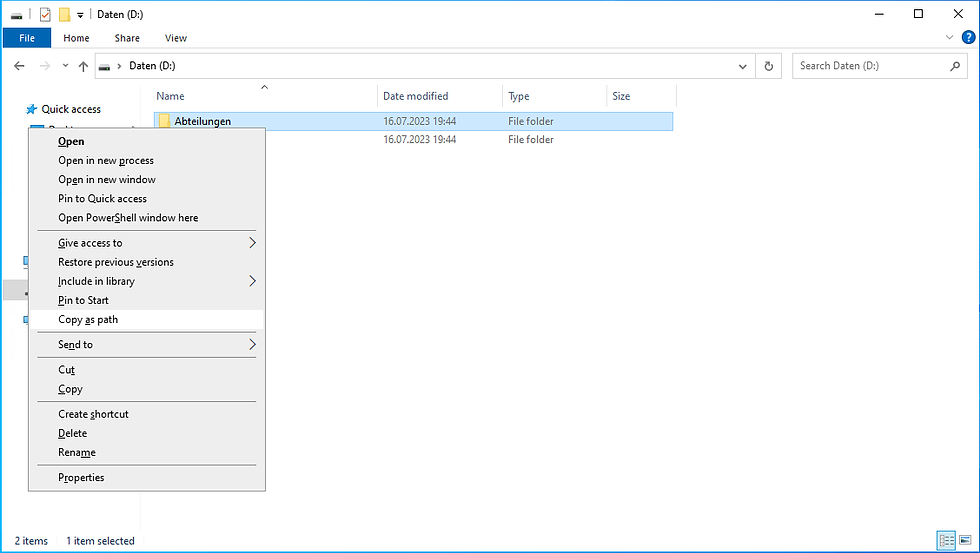Select Open in new process

[147, 161]
